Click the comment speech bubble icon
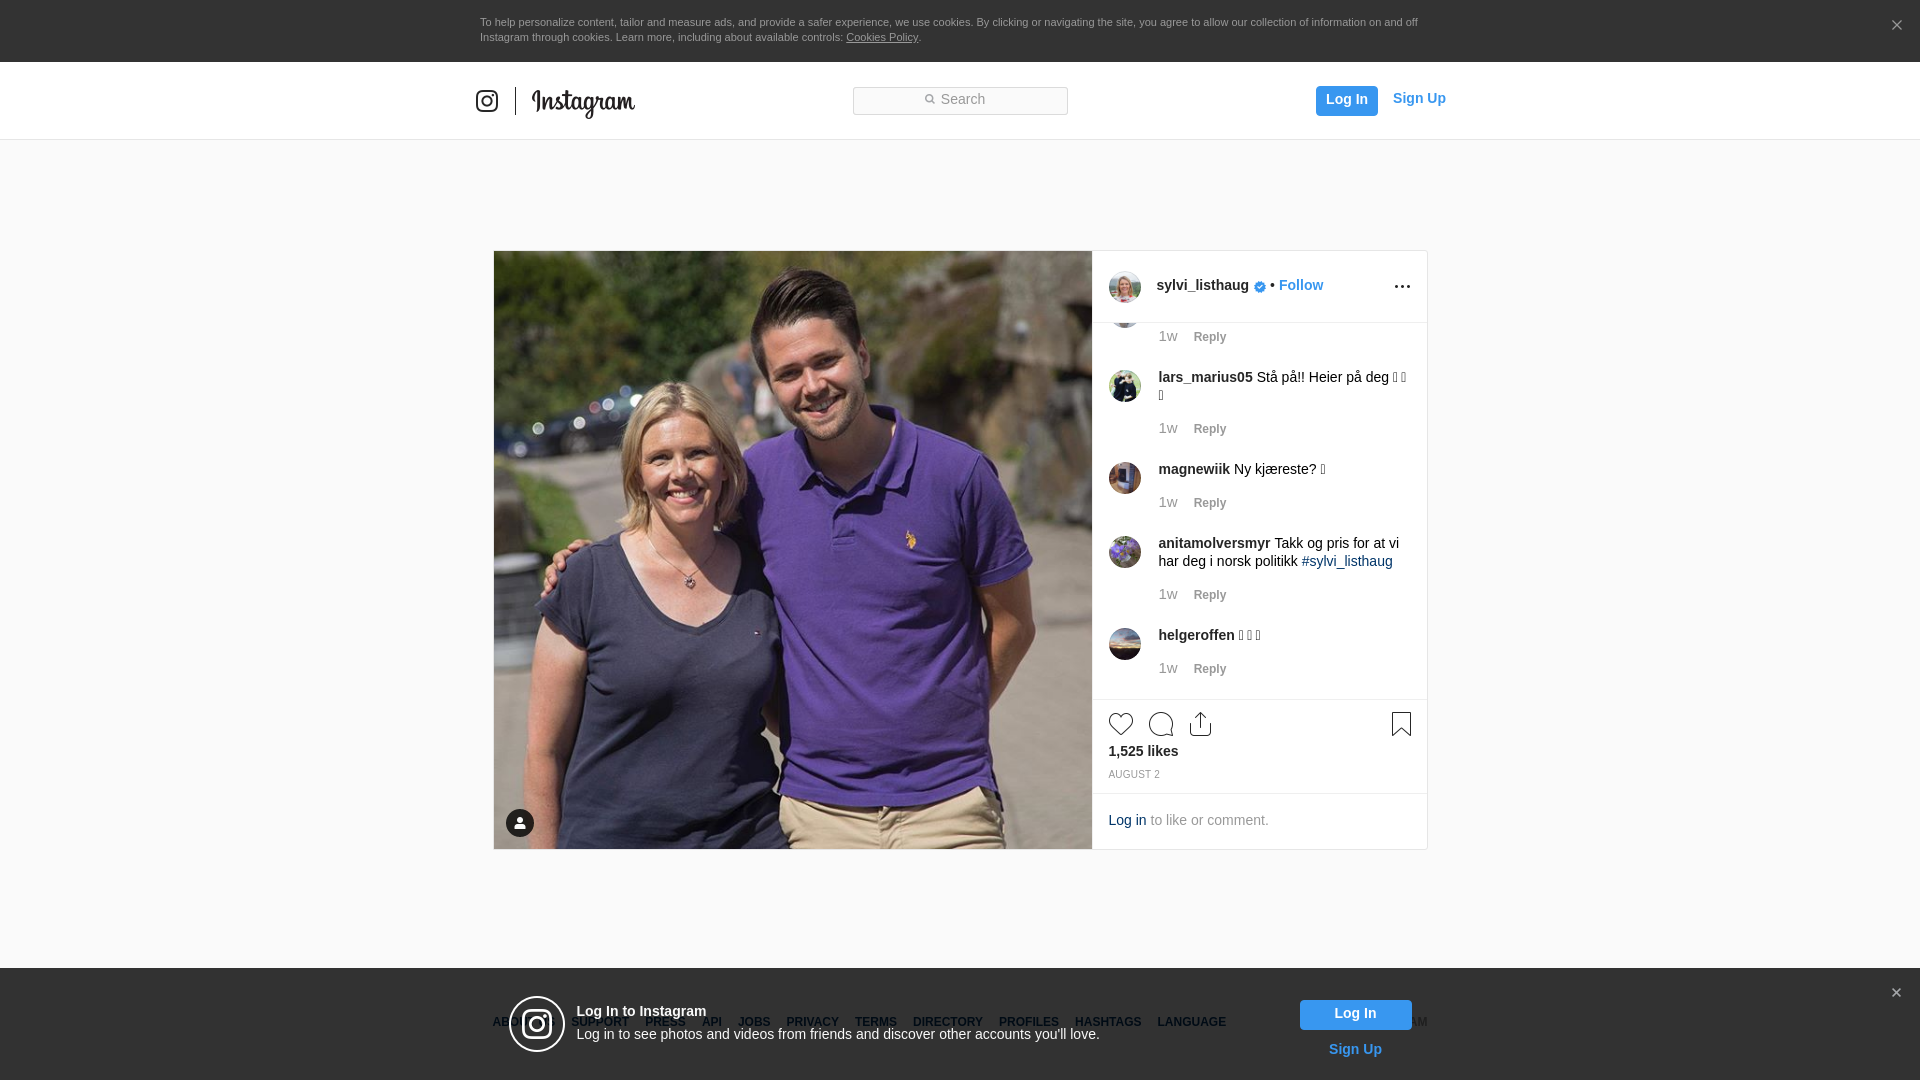Screen dimensions: 1920x1080 [1160, 724]
